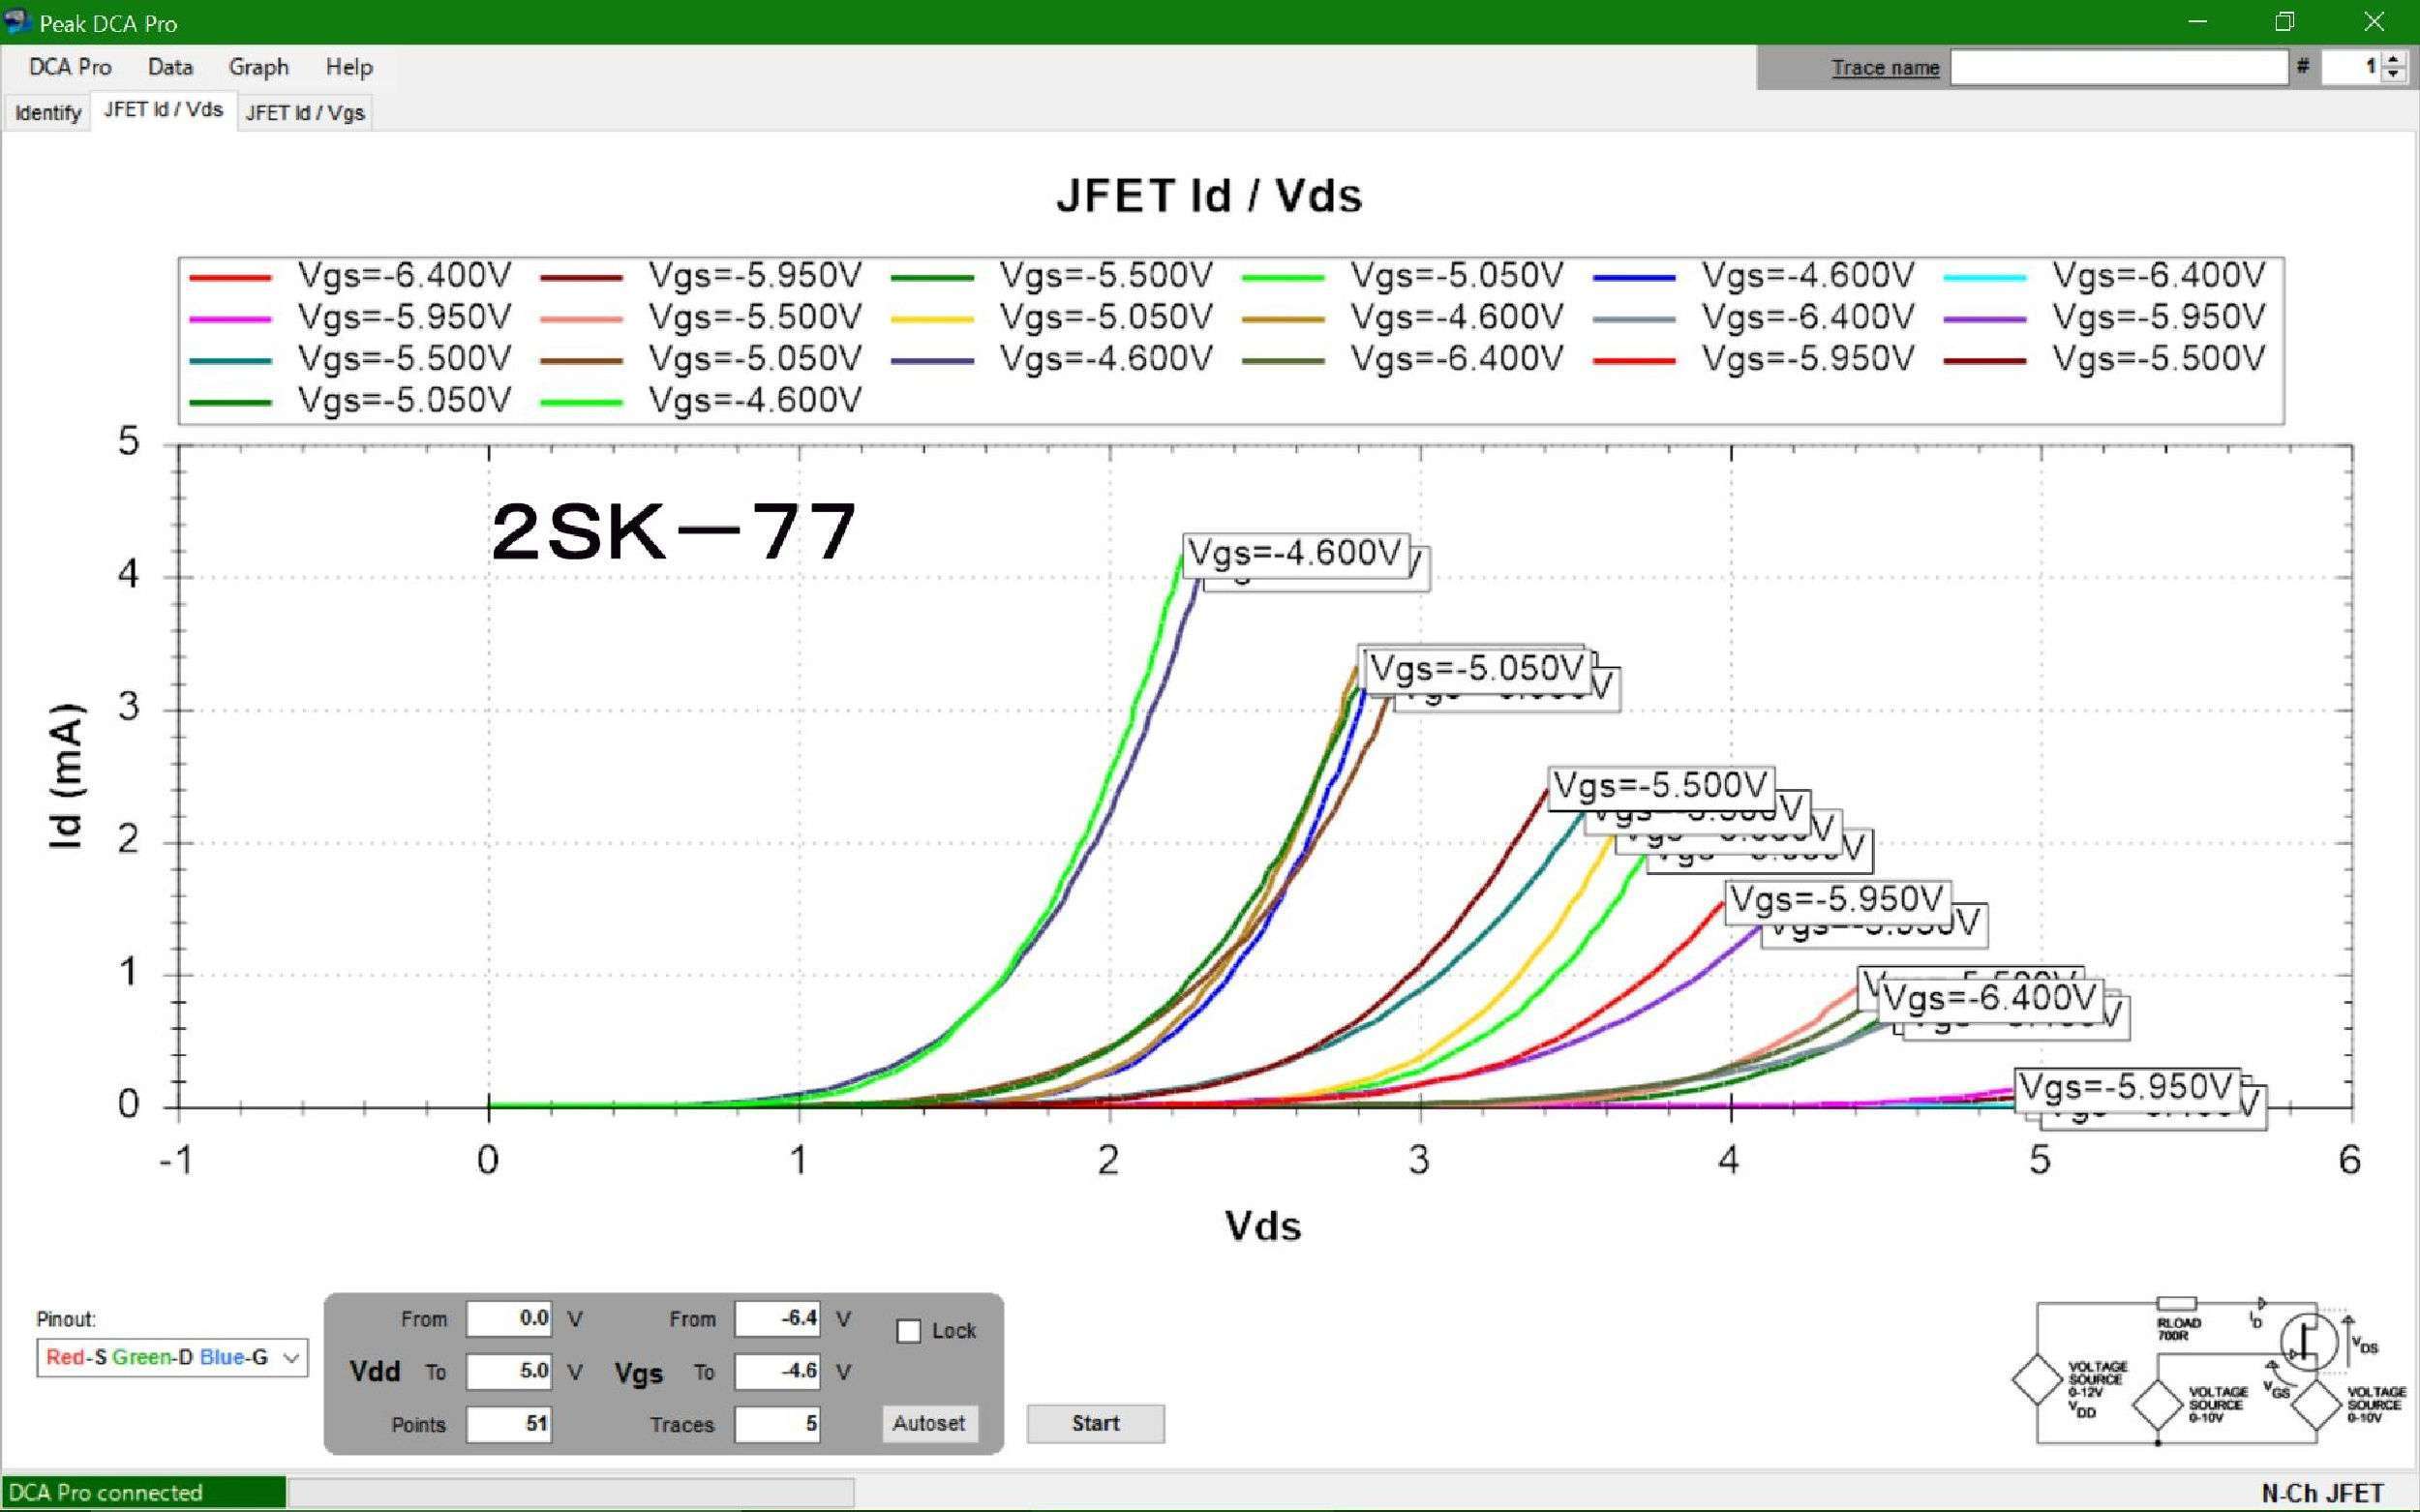This screenshot has height=1512, width=2420.
Task: Restore down the application window
Action: point(2284,22)
